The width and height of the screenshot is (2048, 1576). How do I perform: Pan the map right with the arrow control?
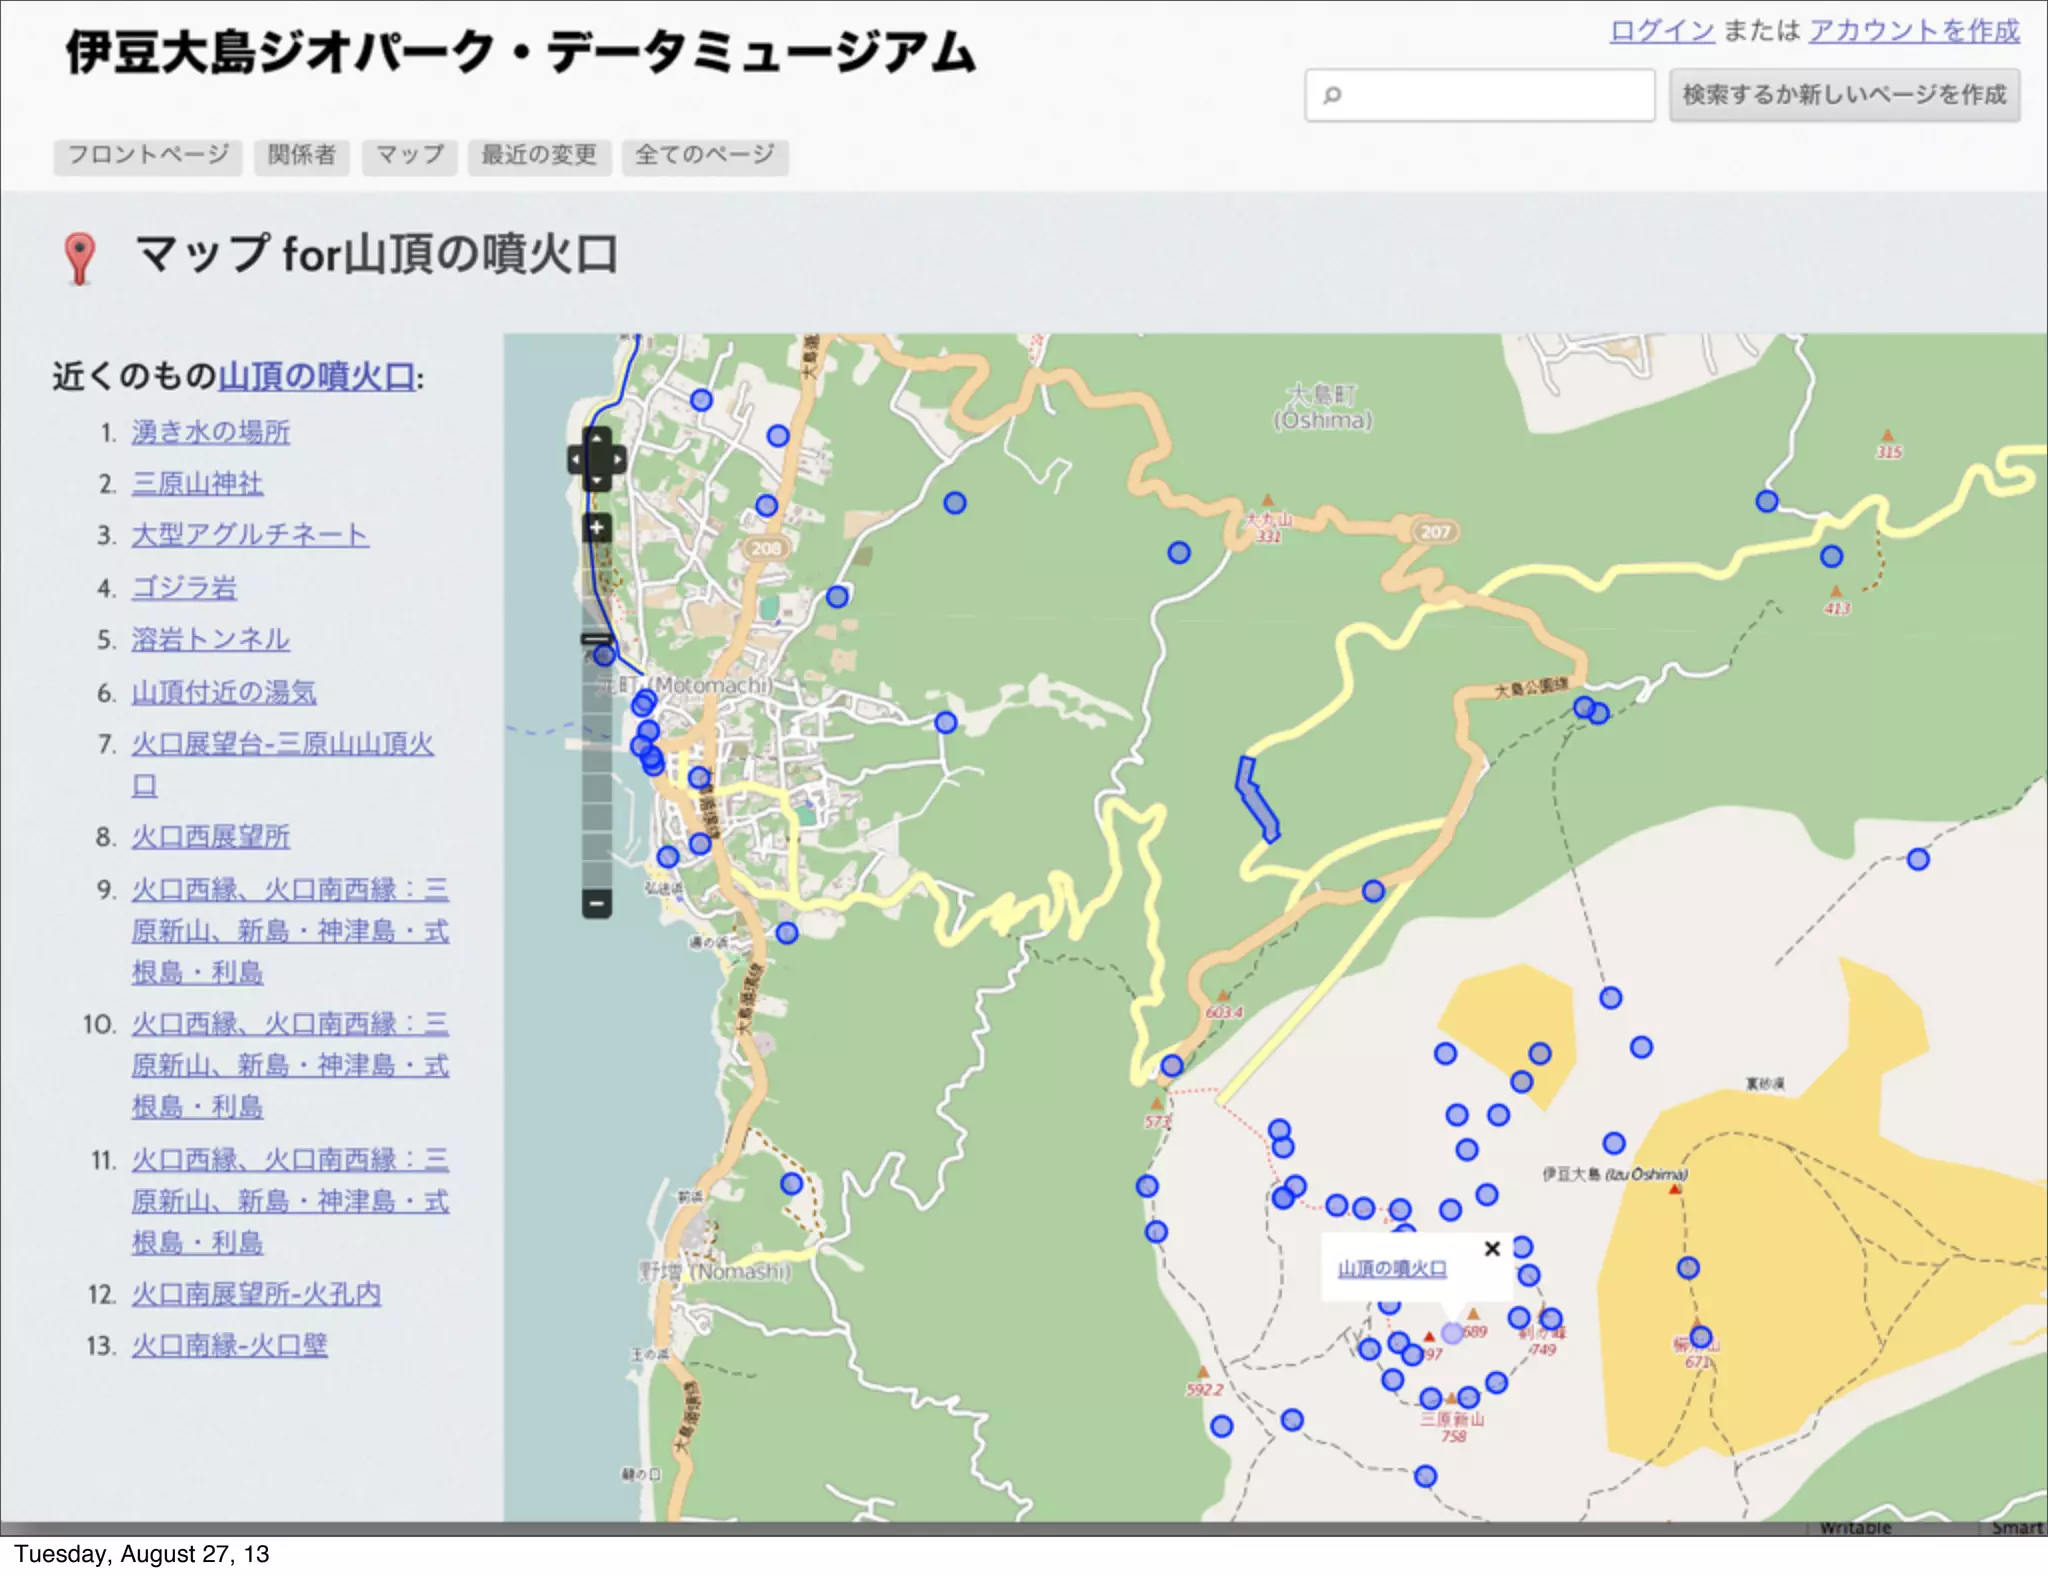[x=618, y=460]
